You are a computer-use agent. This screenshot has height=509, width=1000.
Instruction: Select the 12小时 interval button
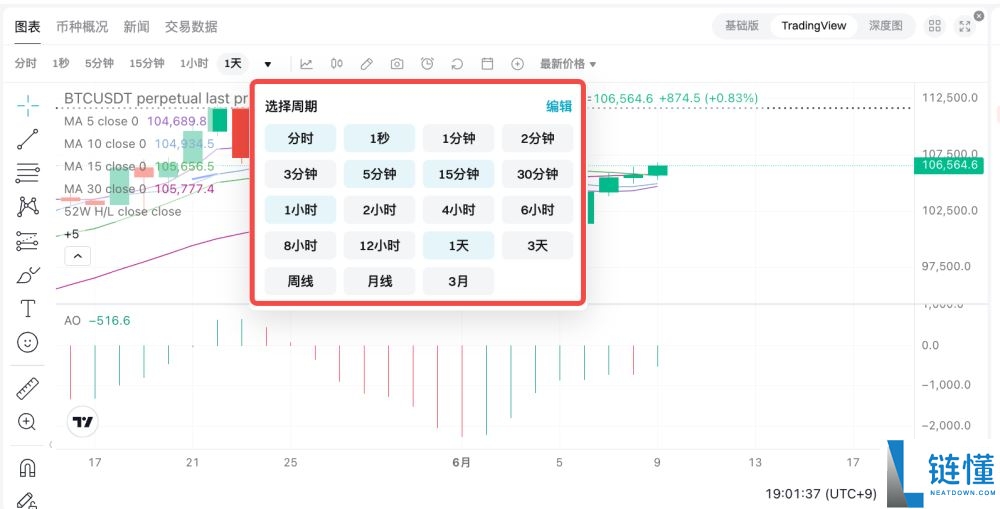click(x=379, y=246)
